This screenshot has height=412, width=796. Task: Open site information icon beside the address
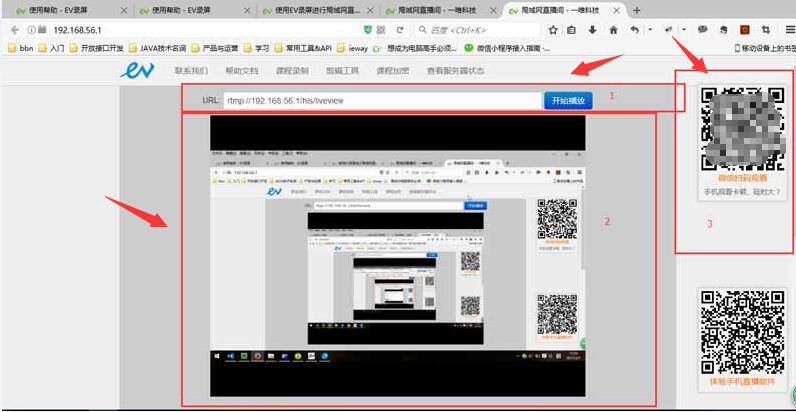(31, 30)
